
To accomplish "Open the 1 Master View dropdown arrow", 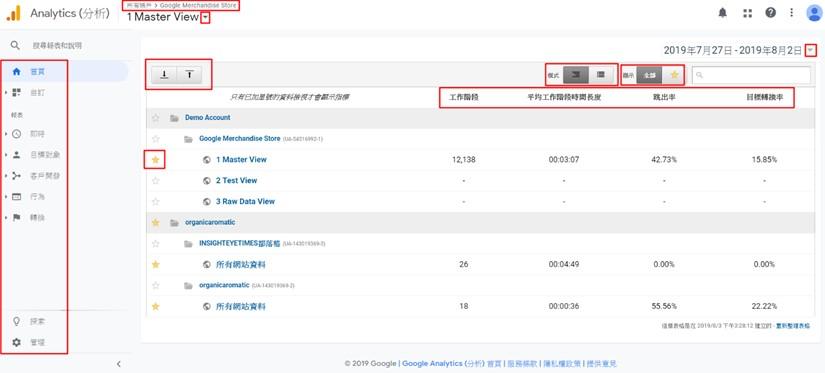I will [205, 18].
